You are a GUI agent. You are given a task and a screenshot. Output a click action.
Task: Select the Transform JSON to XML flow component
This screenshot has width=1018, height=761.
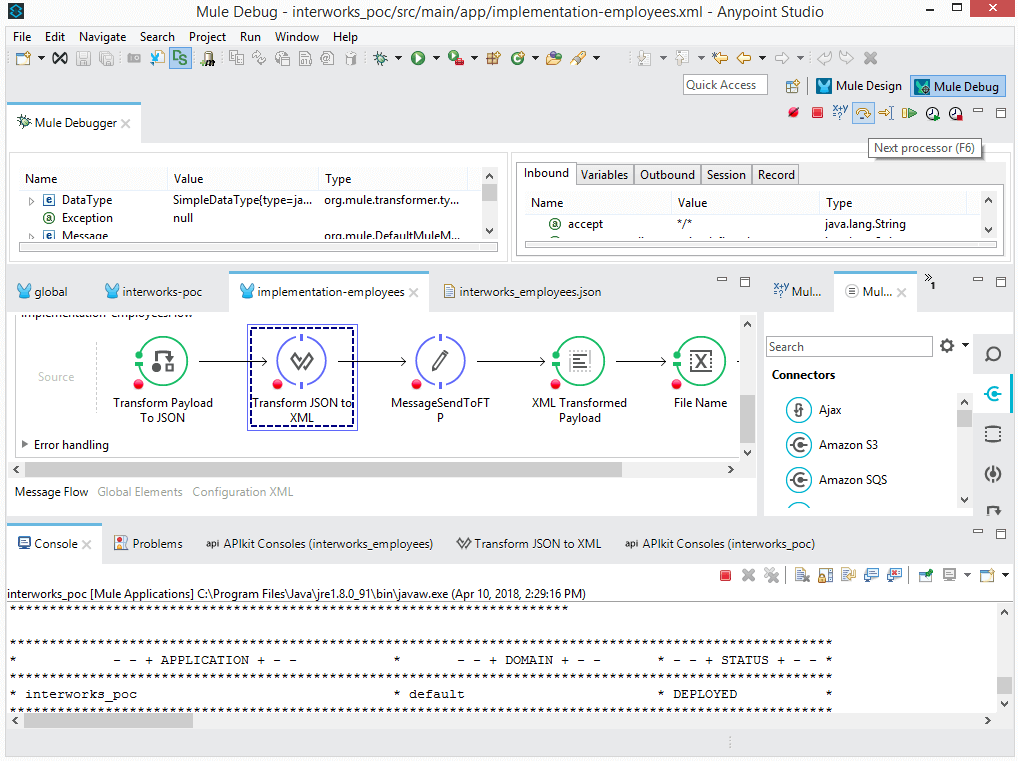pyautogui.click(x=302, y=361)
